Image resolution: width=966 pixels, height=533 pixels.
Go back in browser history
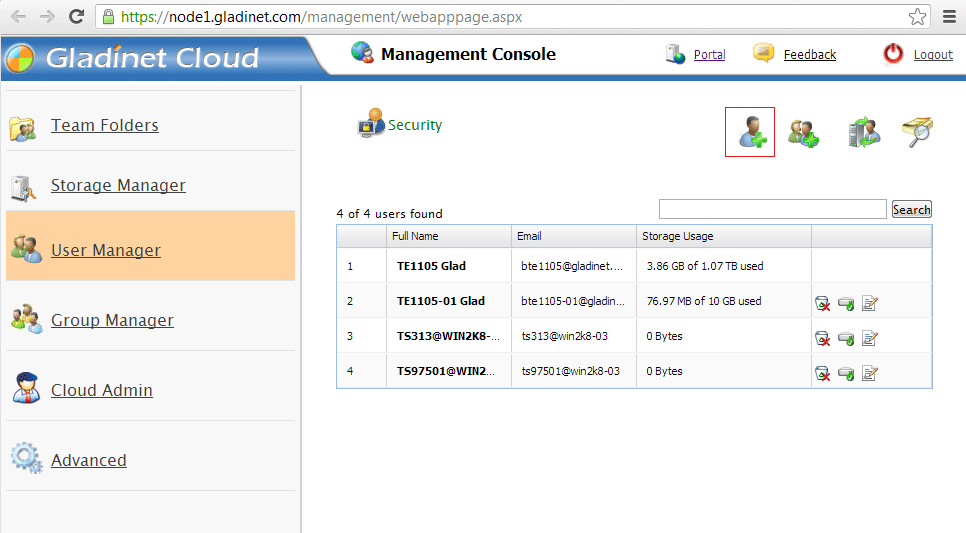(x=18, y=17)
